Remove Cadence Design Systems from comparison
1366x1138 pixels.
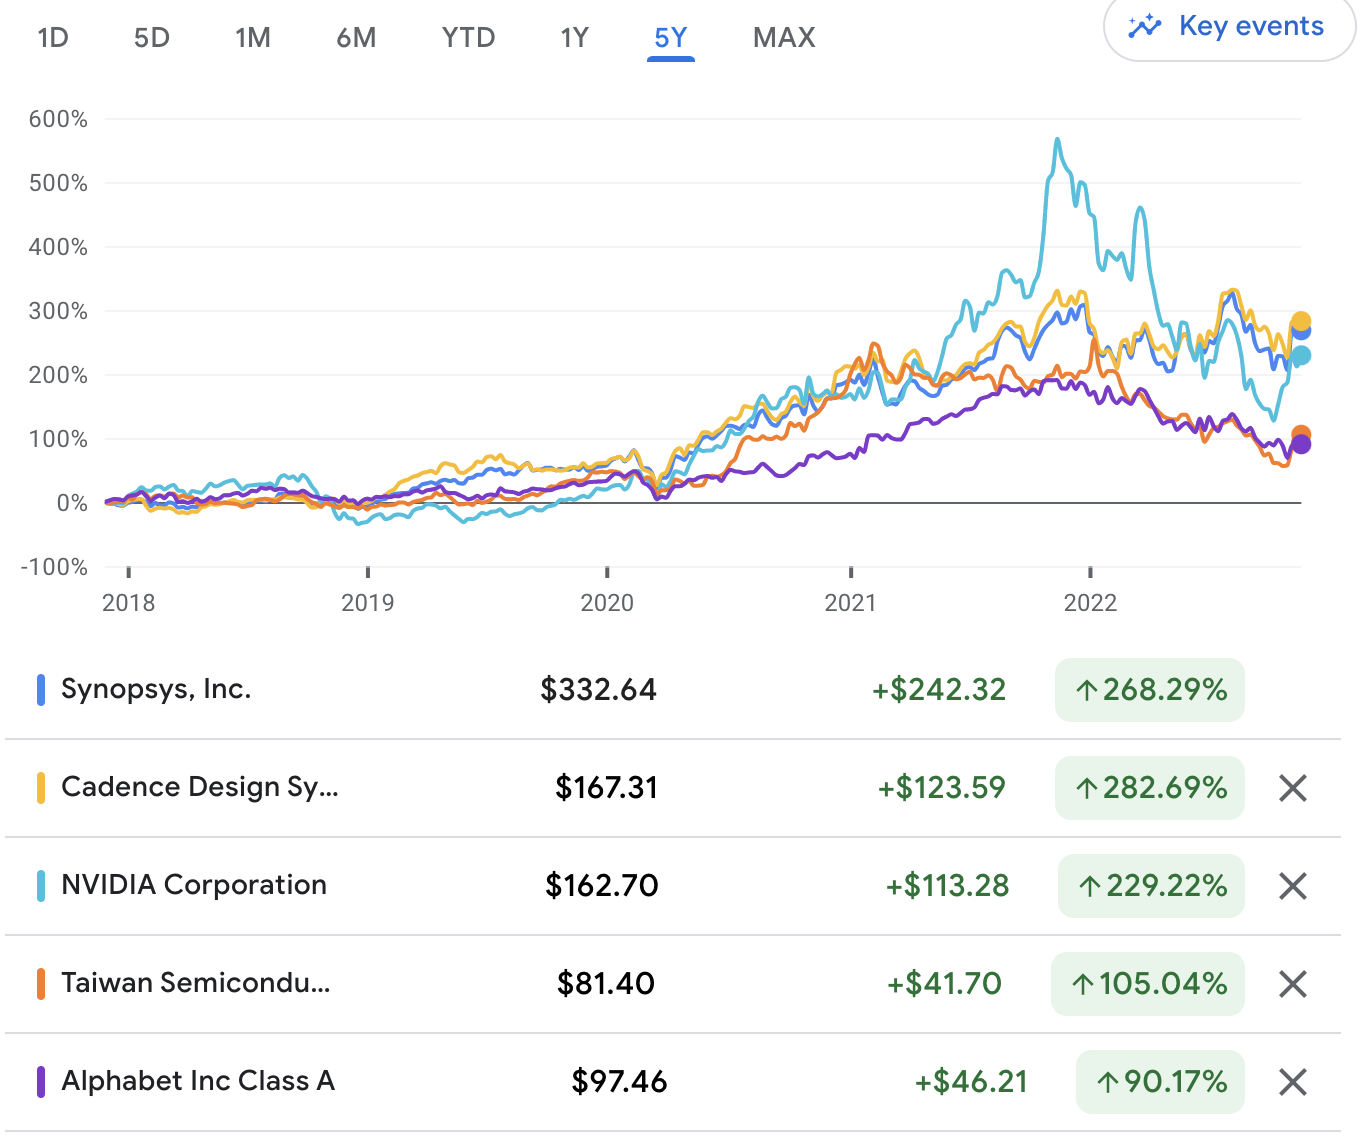(x=1293, y=788)
